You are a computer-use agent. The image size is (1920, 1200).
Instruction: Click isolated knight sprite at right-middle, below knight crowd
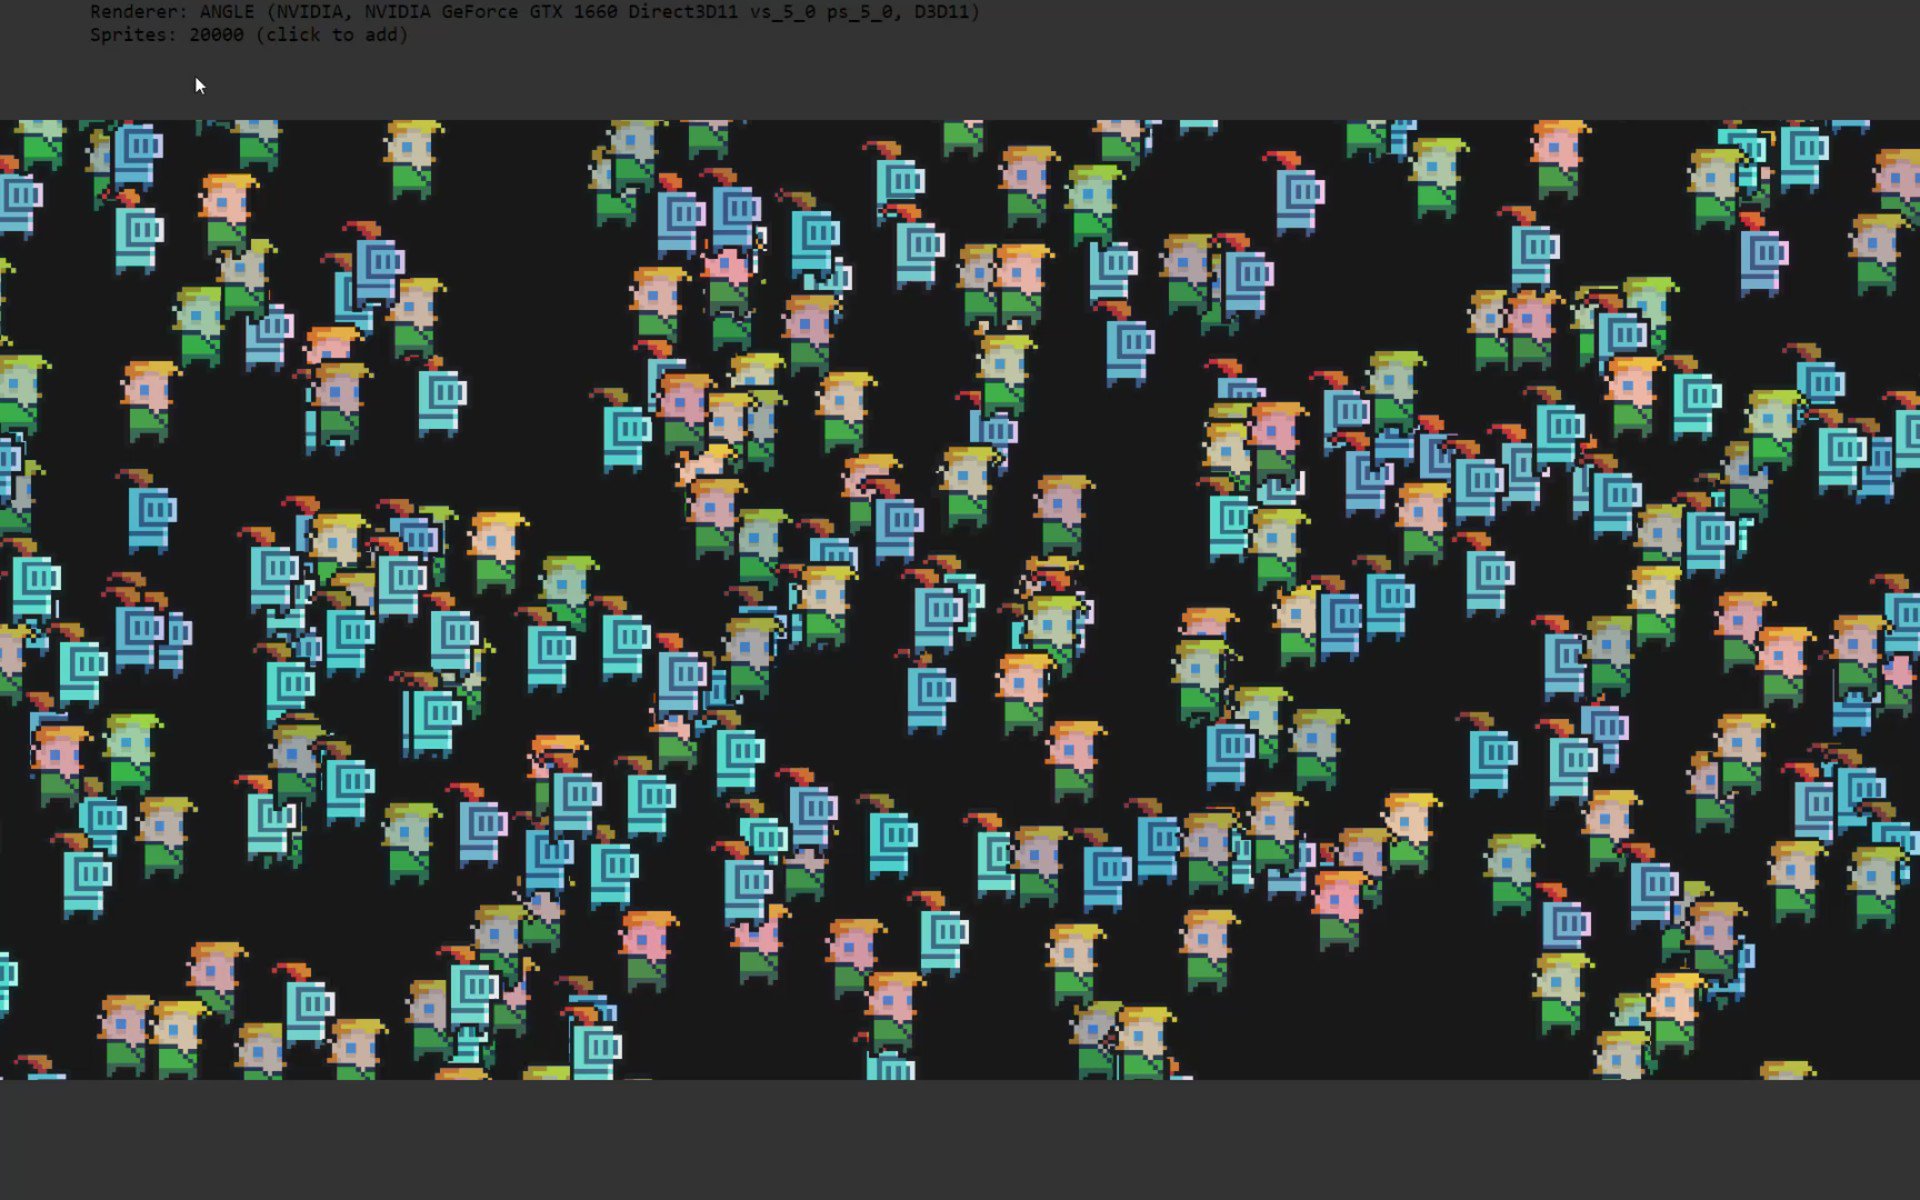pos(1487,576)
